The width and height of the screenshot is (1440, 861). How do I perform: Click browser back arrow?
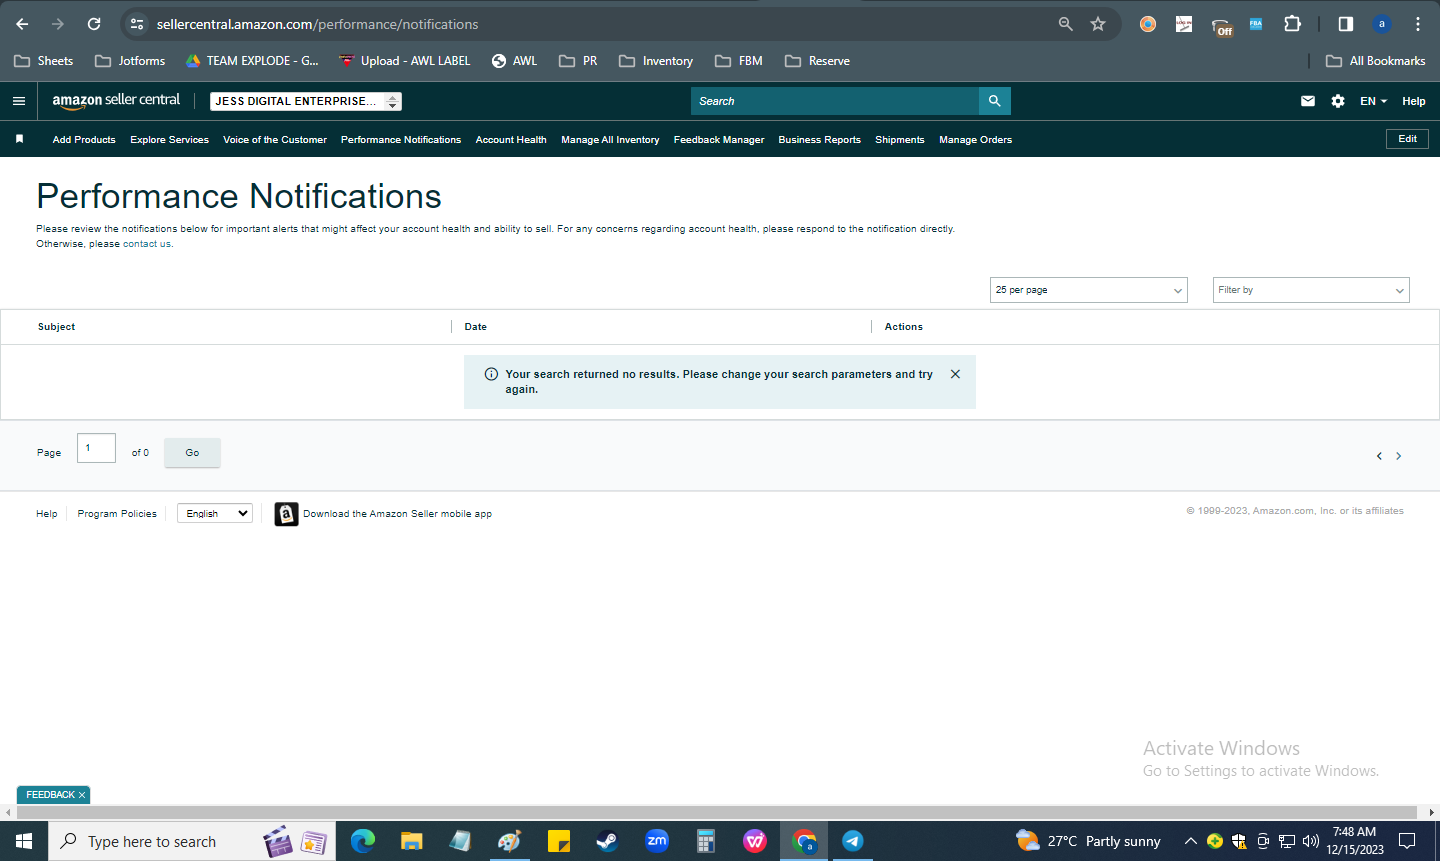pos(22,24)
